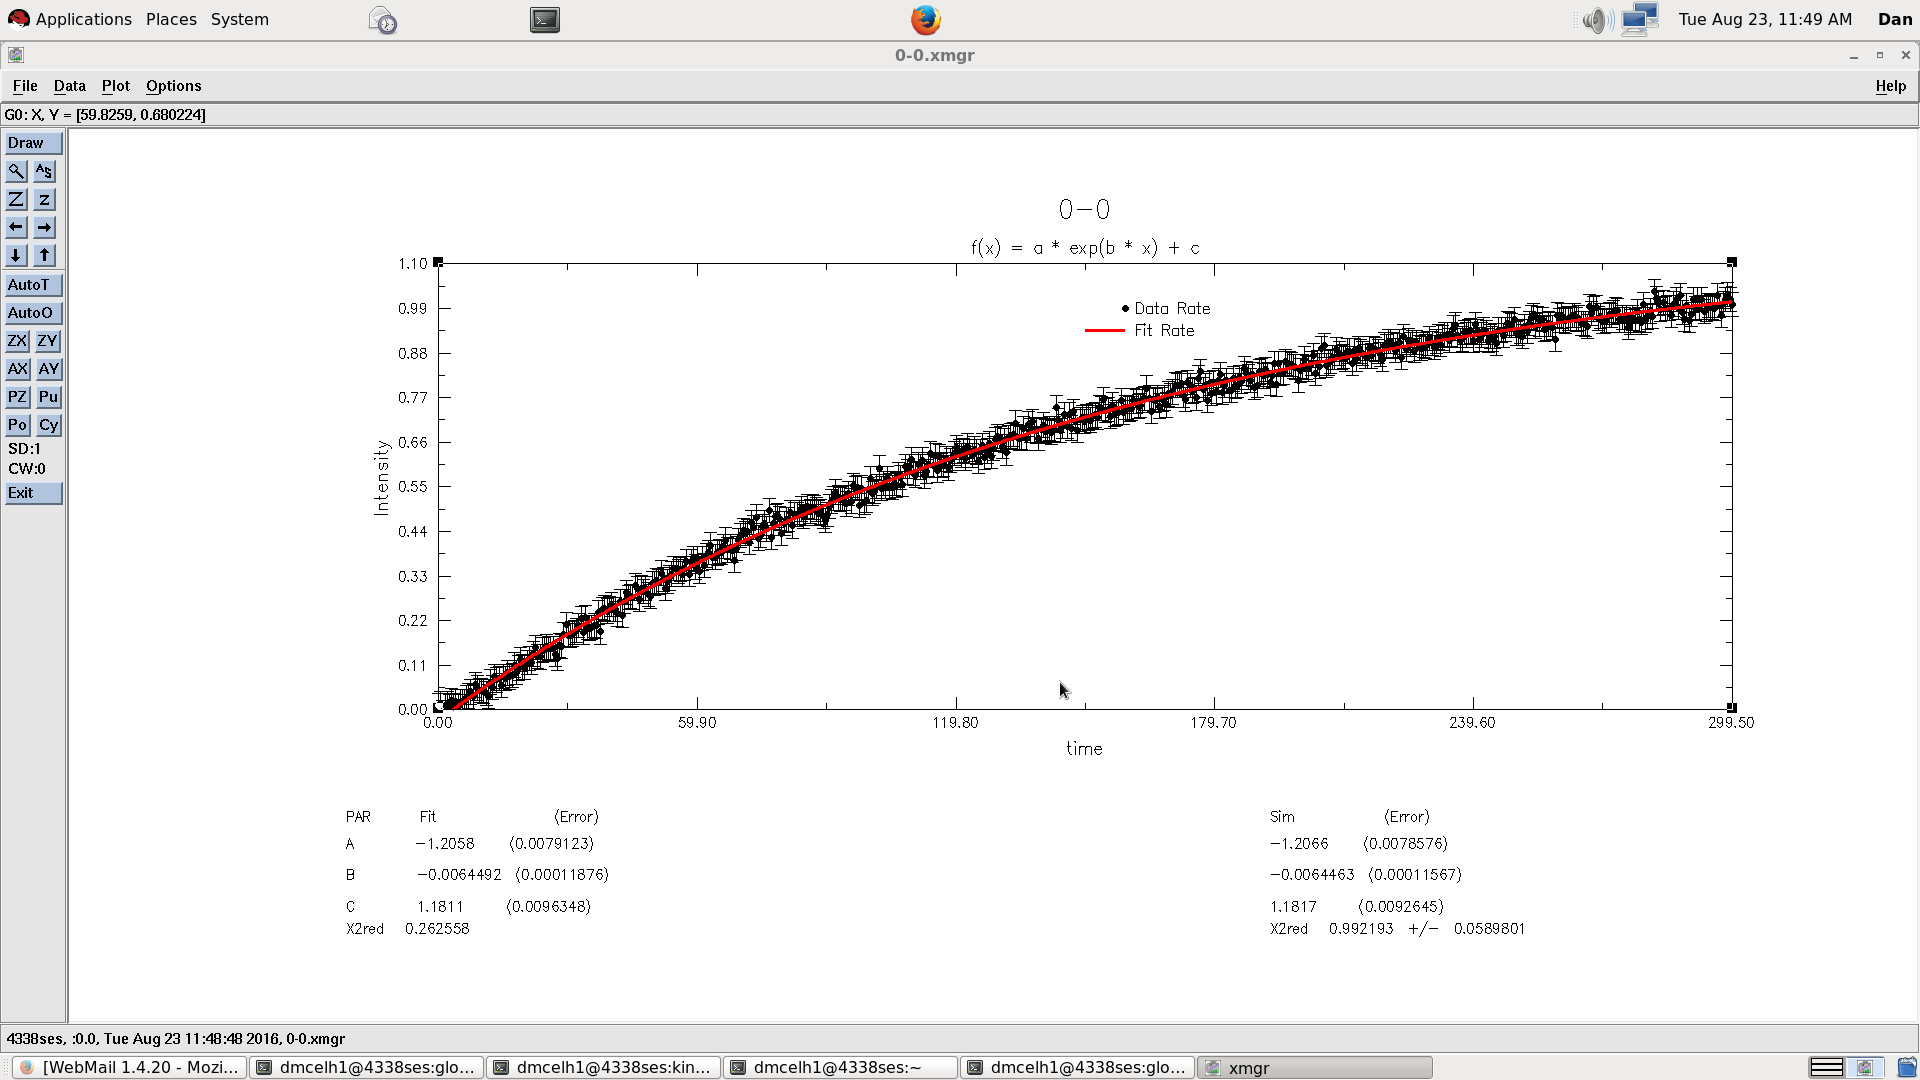Click the large Z zoom-in button
1920x1080 pixels.
coord(17,199)
